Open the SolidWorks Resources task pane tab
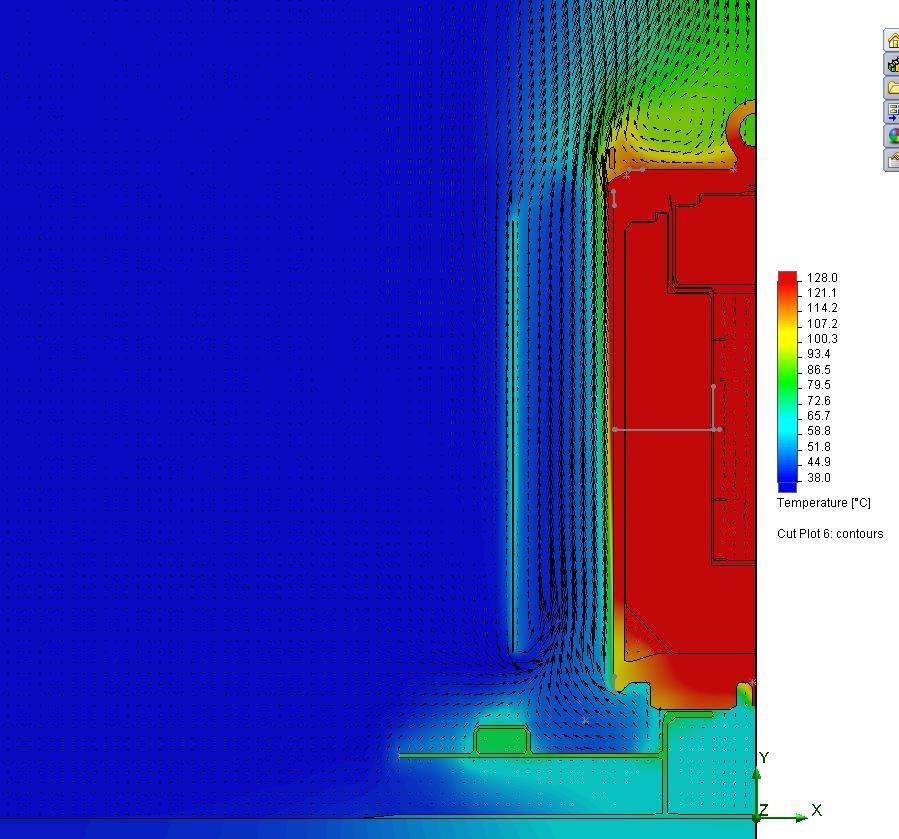The image size is (899, 839). tap(892, 40)
